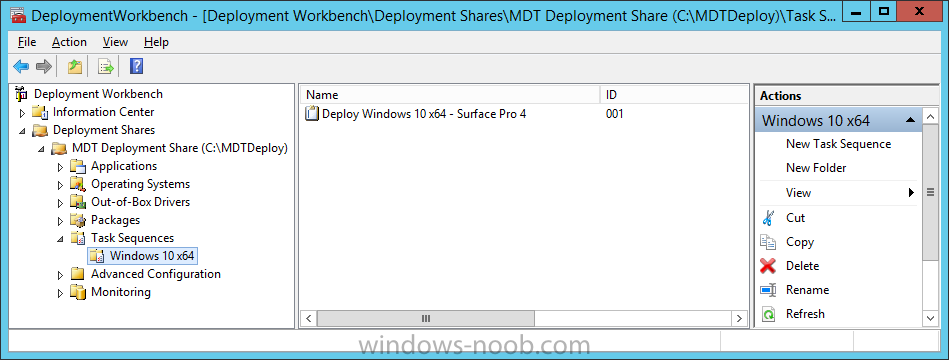Click the Deployment Shares folder icon
This screenshot has height=360, width=949.
pos(41,130)
